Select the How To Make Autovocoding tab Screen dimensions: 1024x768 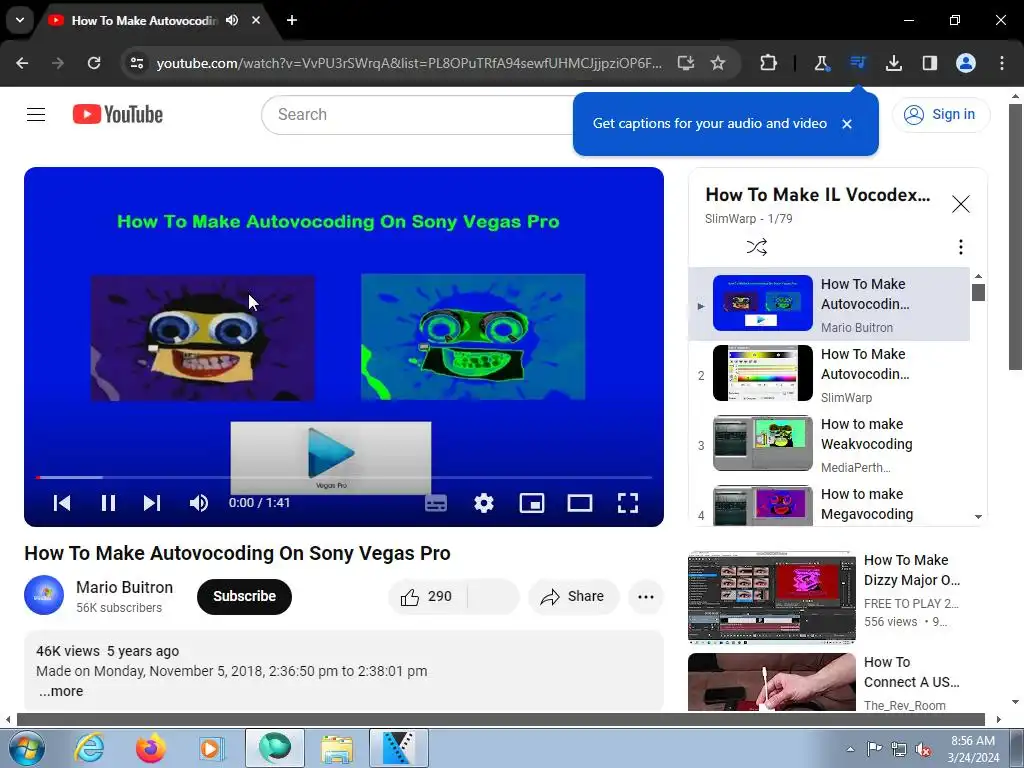pos(144,21)
